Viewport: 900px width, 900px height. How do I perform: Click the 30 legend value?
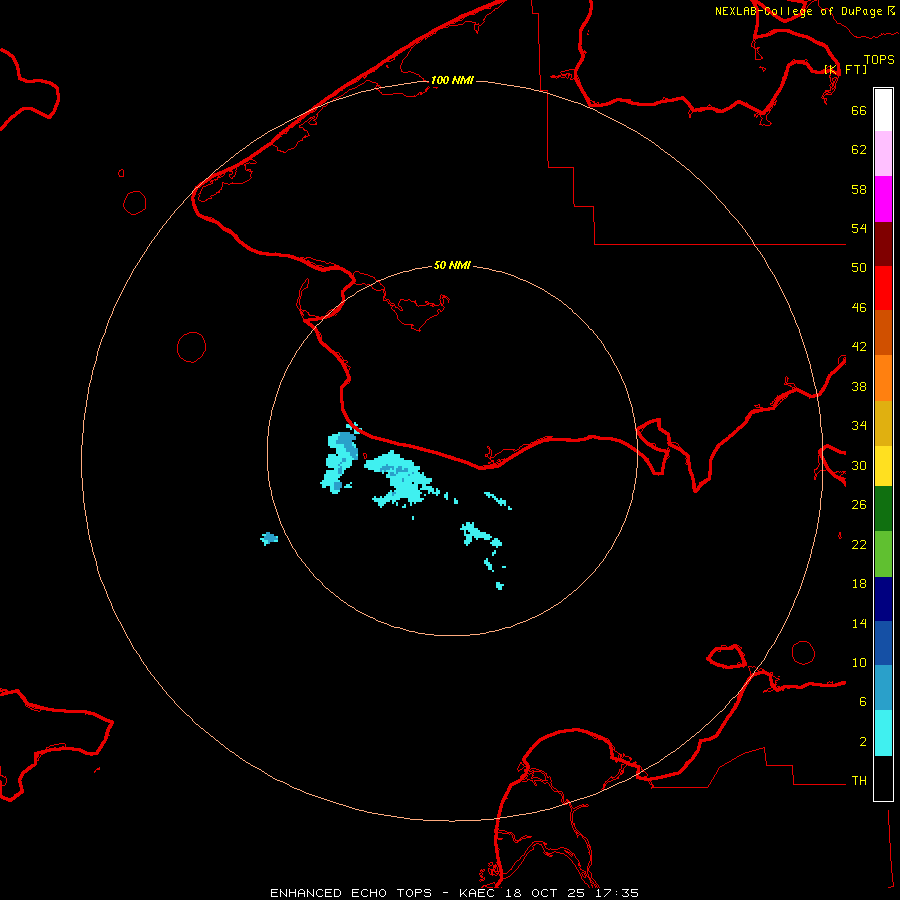pyautogui.click(x=859, y=465)
